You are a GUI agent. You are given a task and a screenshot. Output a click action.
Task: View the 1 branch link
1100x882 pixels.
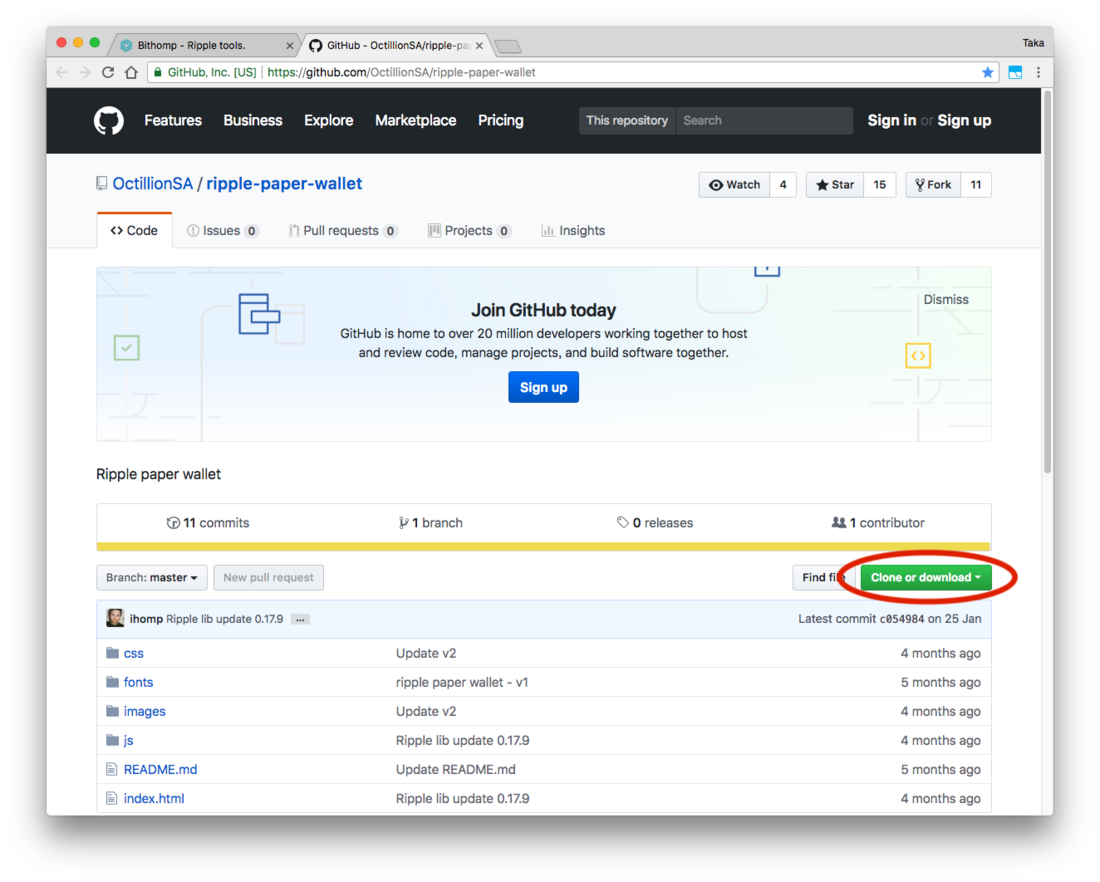pyautogui.click(x=431, y=523)
